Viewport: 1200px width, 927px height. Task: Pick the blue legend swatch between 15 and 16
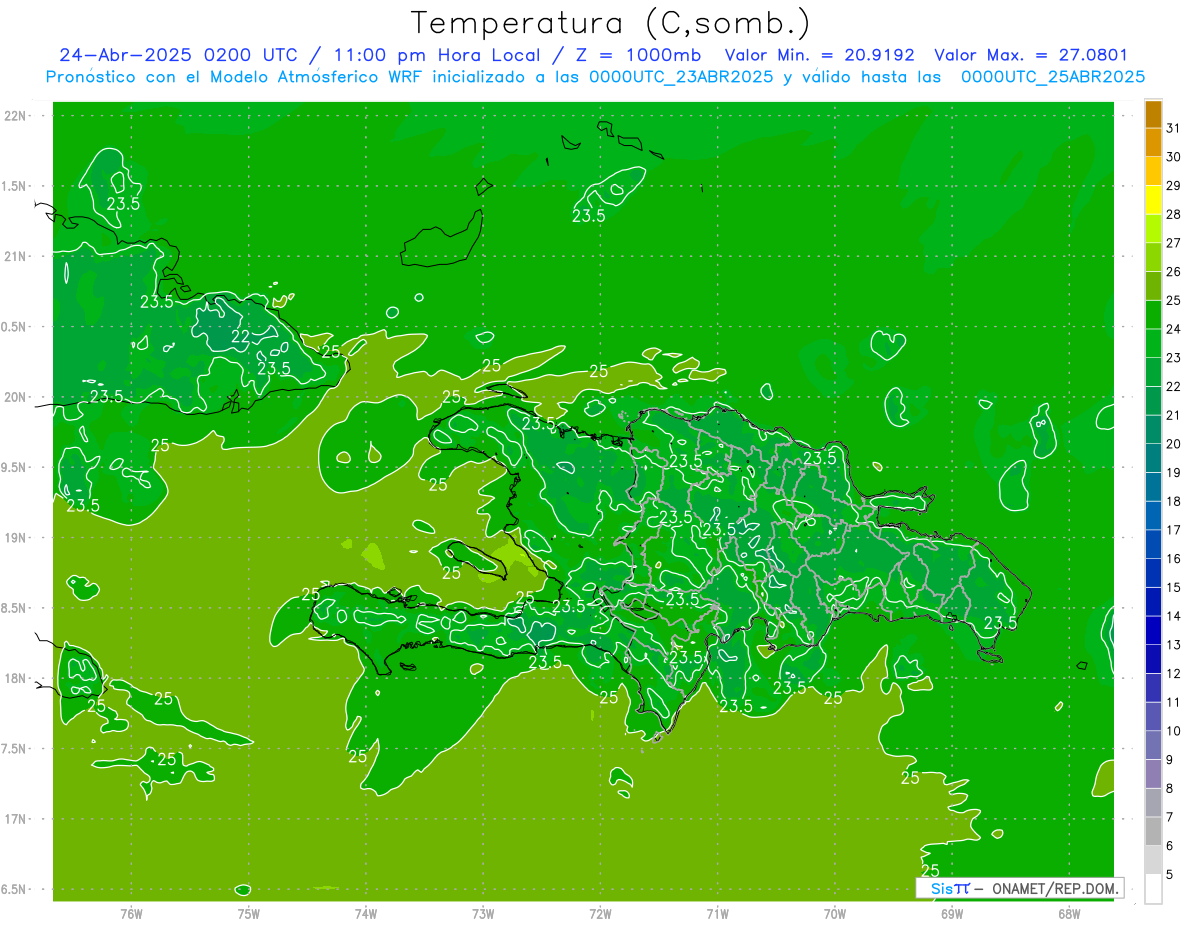[x=1153, y=573]
